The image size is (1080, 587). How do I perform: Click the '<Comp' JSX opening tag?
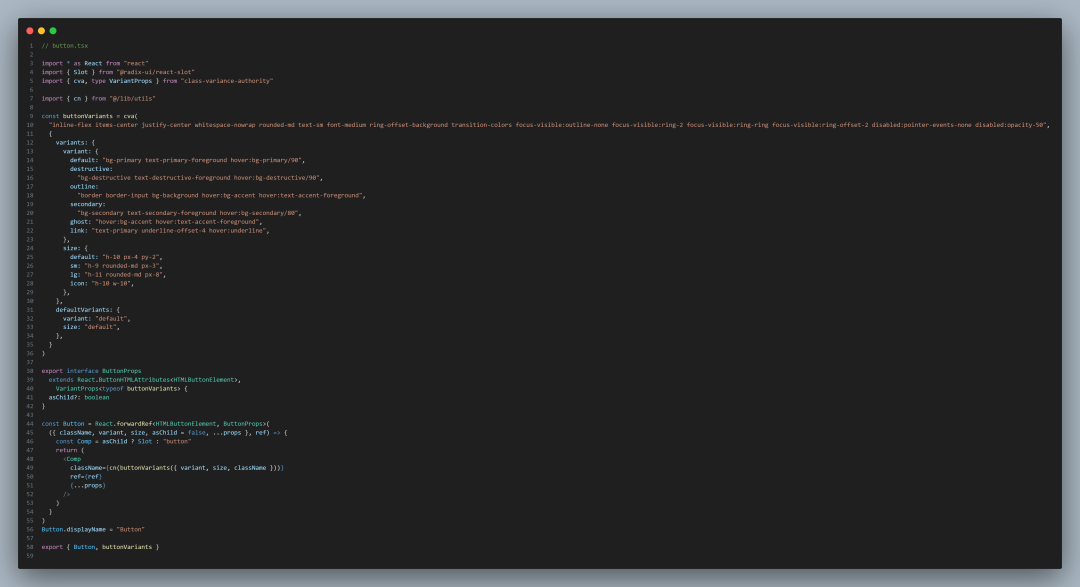pos(72,460)
